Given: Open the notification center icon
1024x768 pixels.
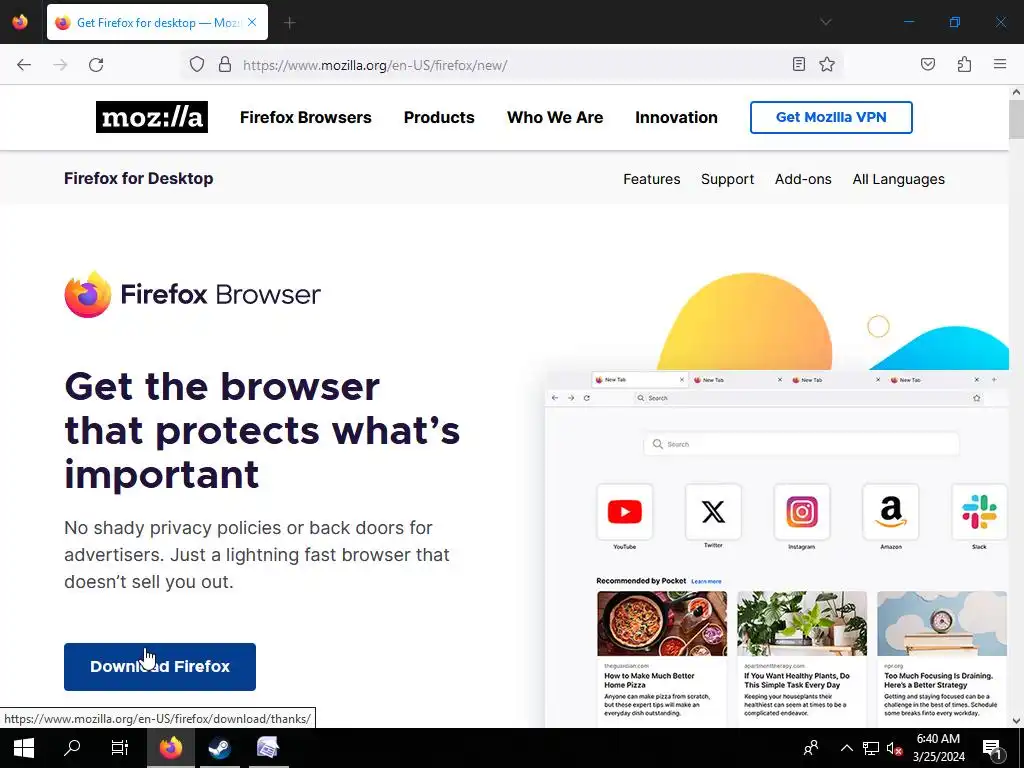Looking at the screenshot, I should pos(992,748).
